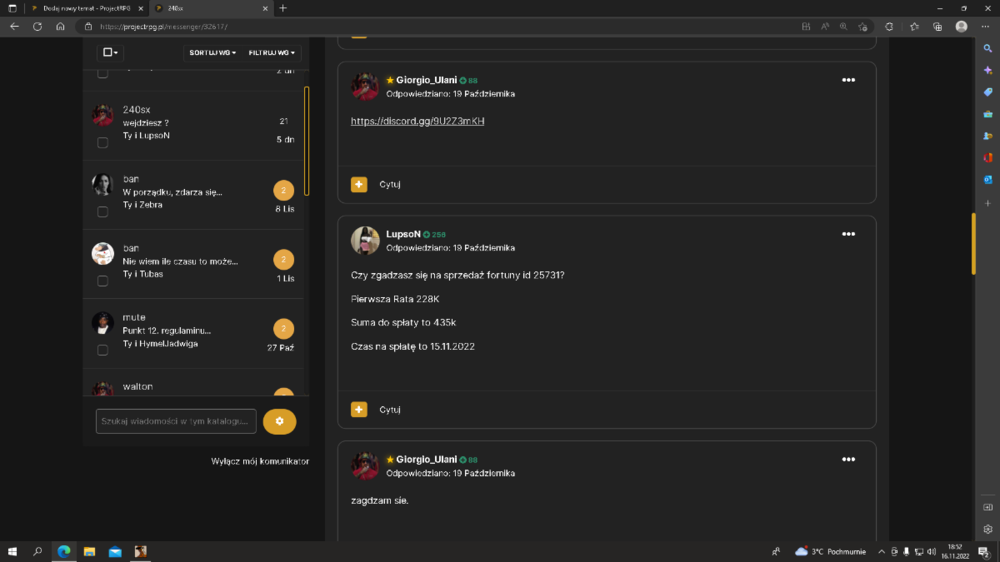The width and height of the screenshot is (1000, 562).
Task: Add page to favorites star icon
Action: pyautogui.click(x=863, y=27)
